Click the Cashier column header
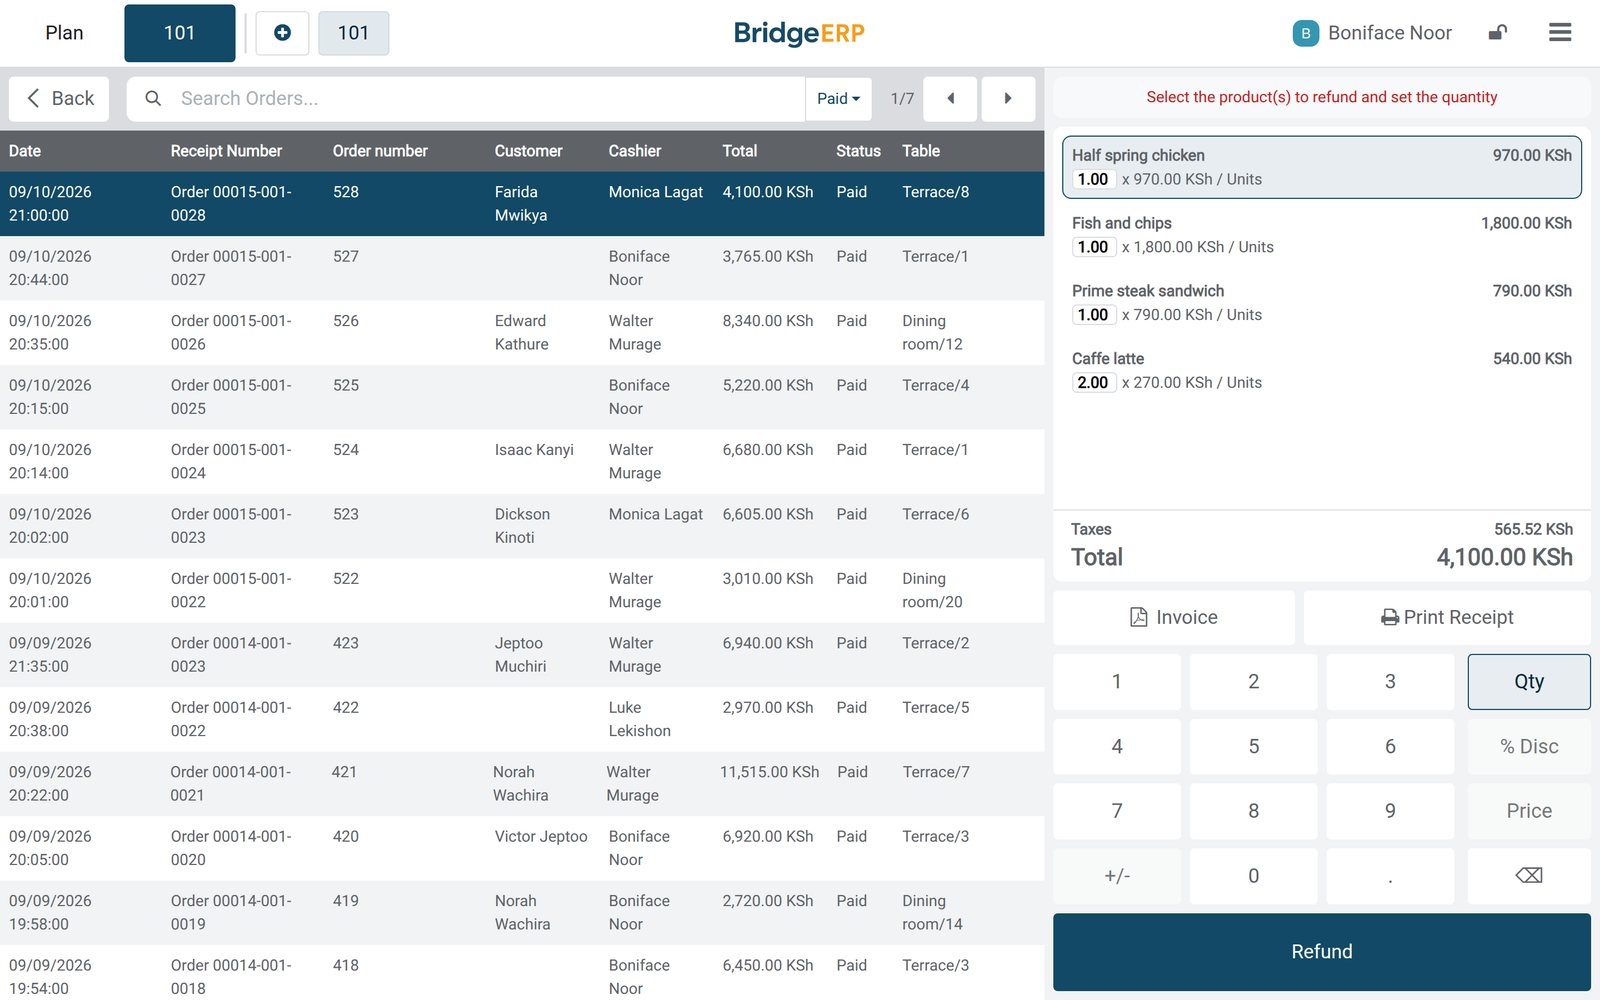 635,151
